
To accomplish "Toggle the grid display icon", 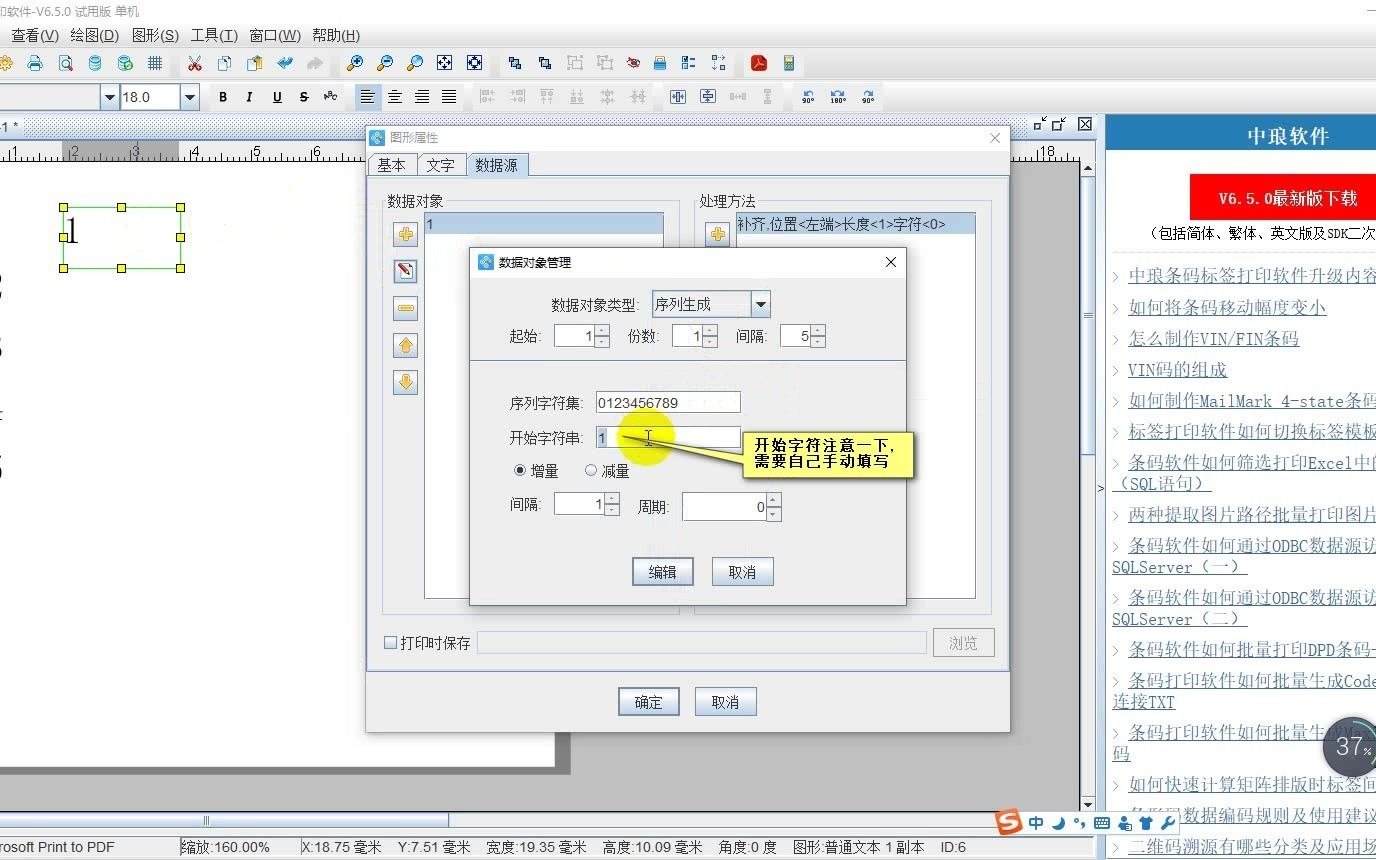I will coord(155,63).
